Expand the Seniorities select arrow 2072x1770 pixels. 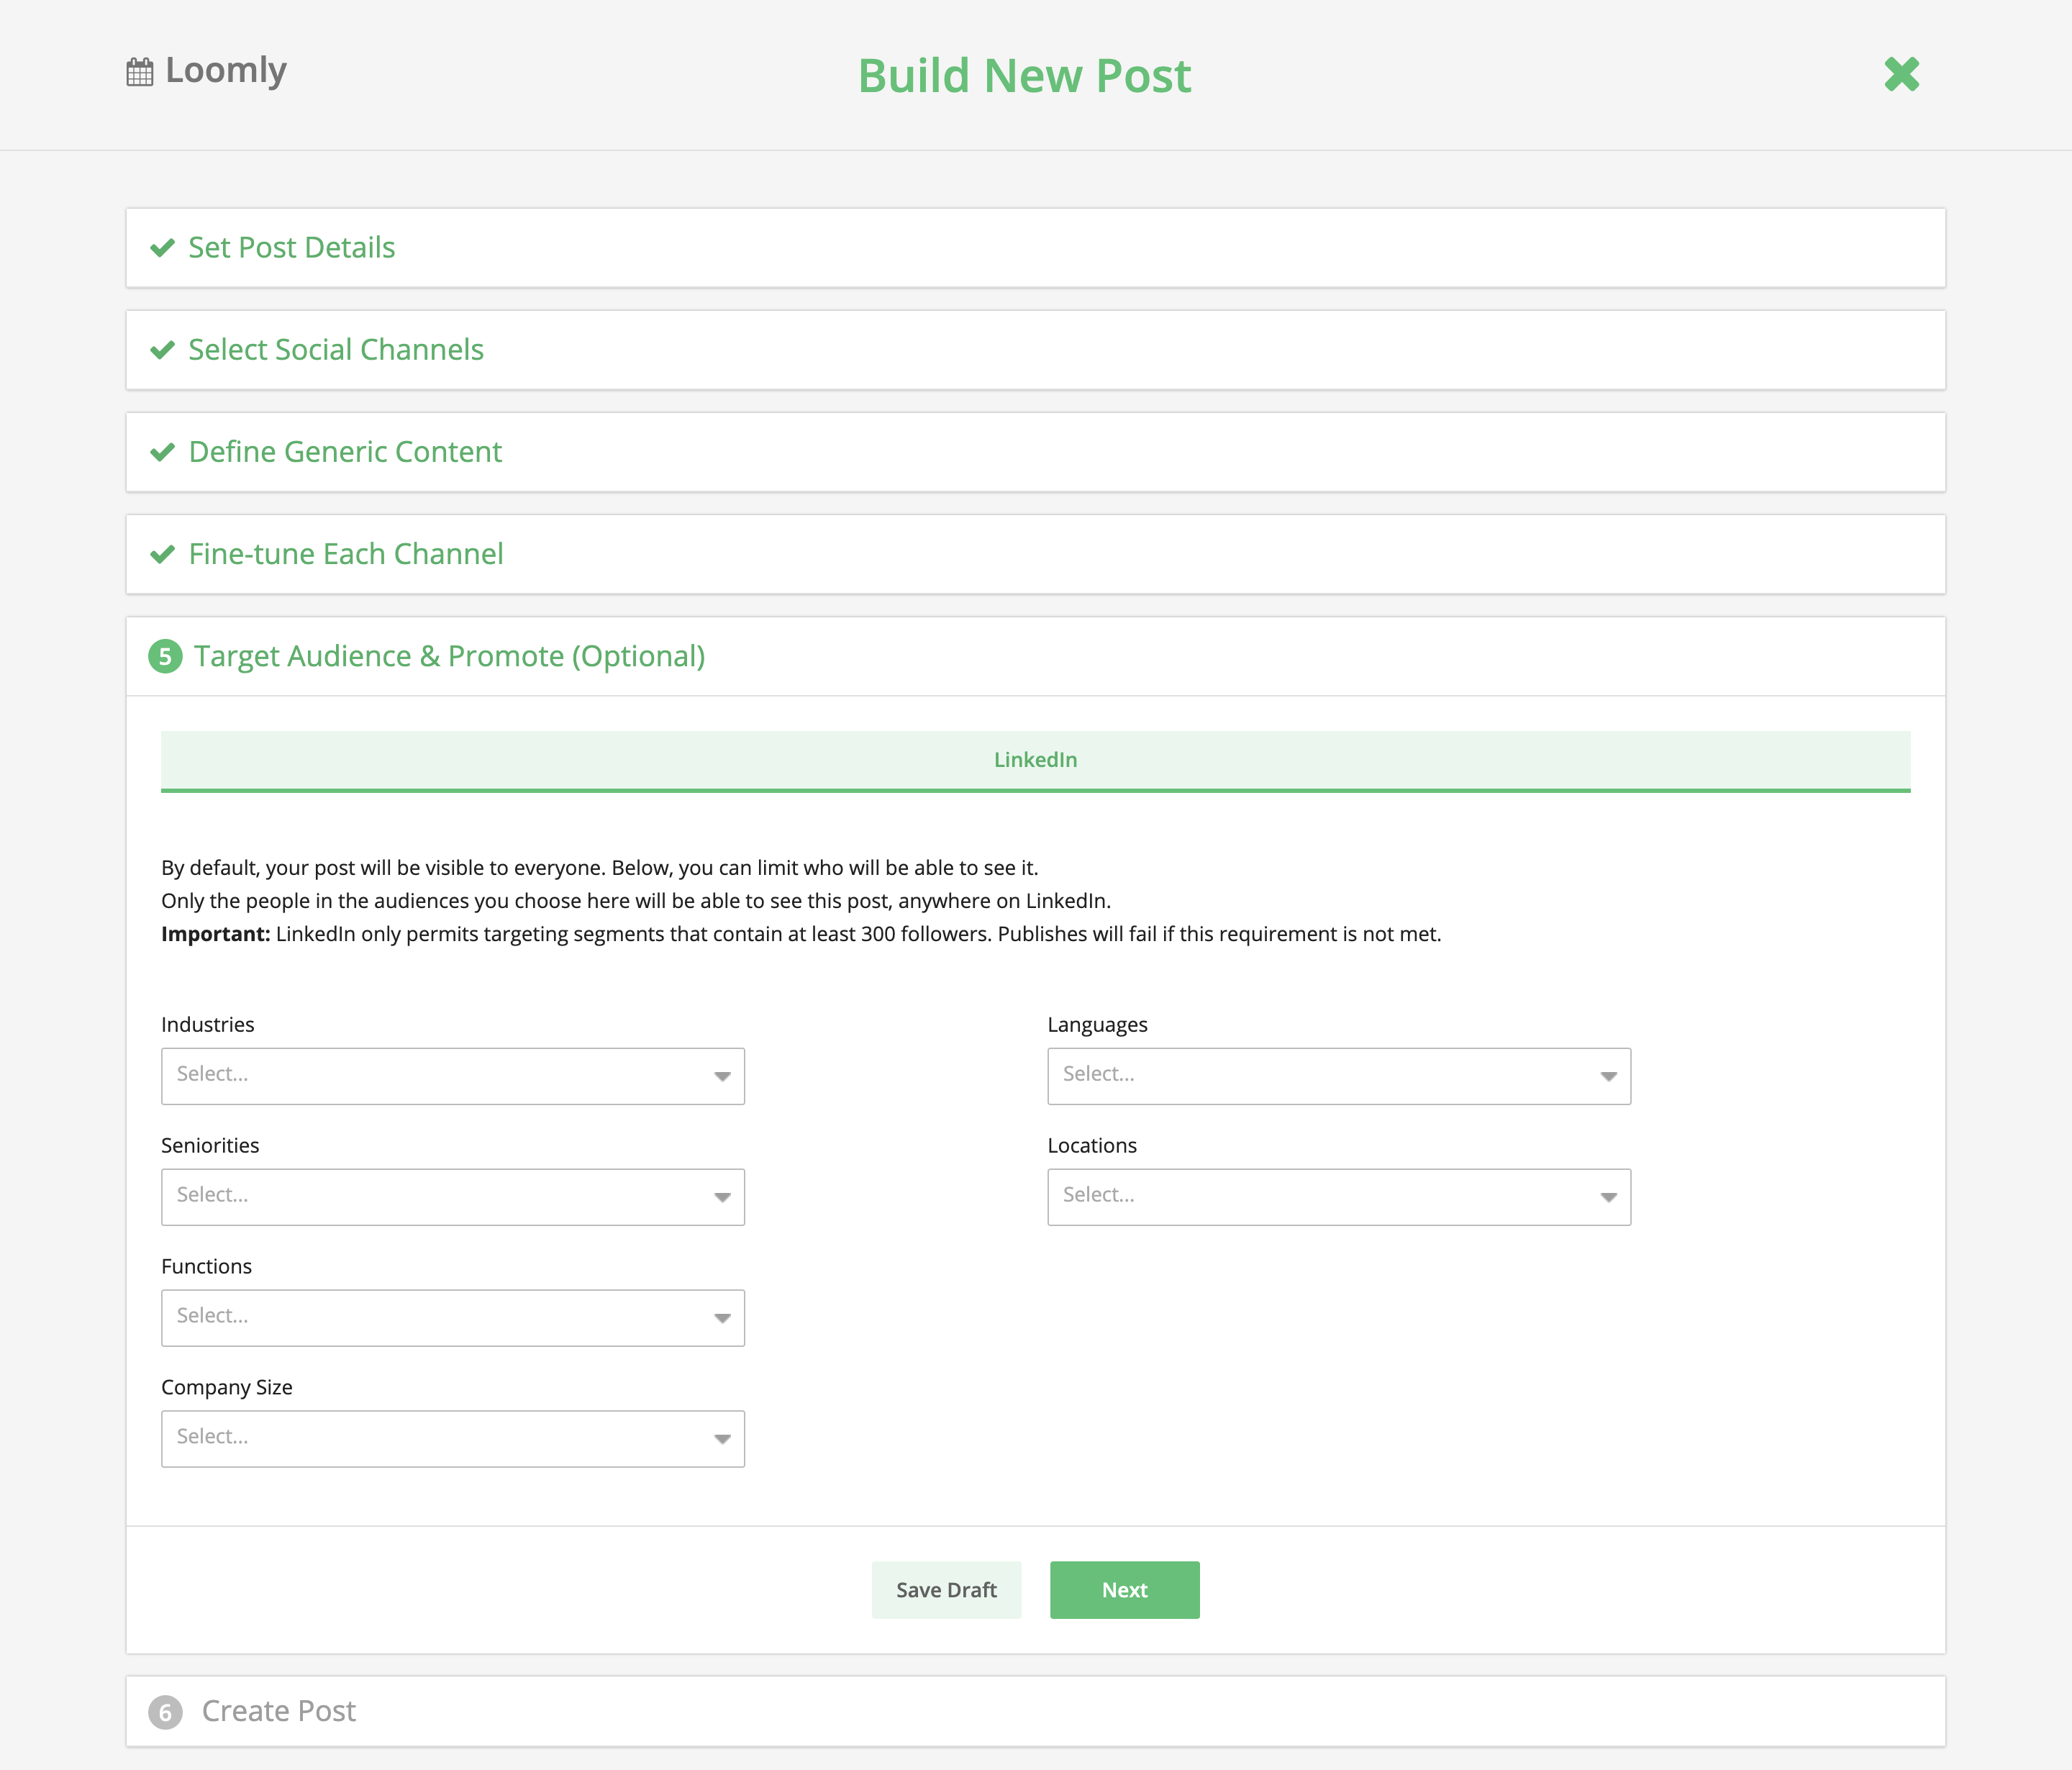tap(722, 1197)
